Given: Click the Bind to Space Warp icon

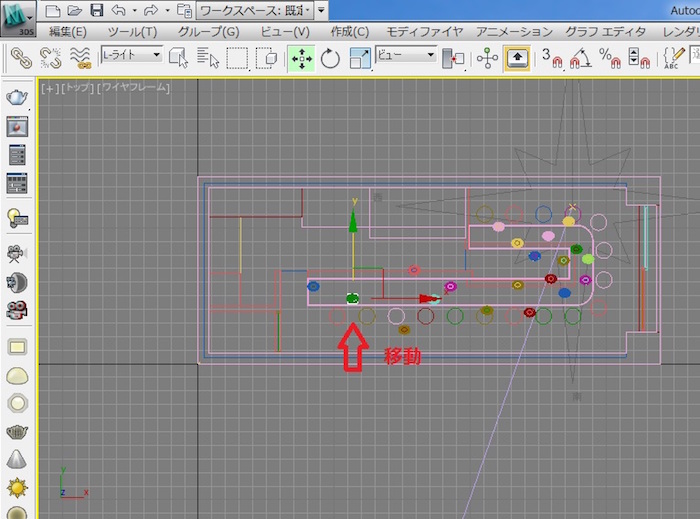Looking at the screenshot, I should (79, 57).
